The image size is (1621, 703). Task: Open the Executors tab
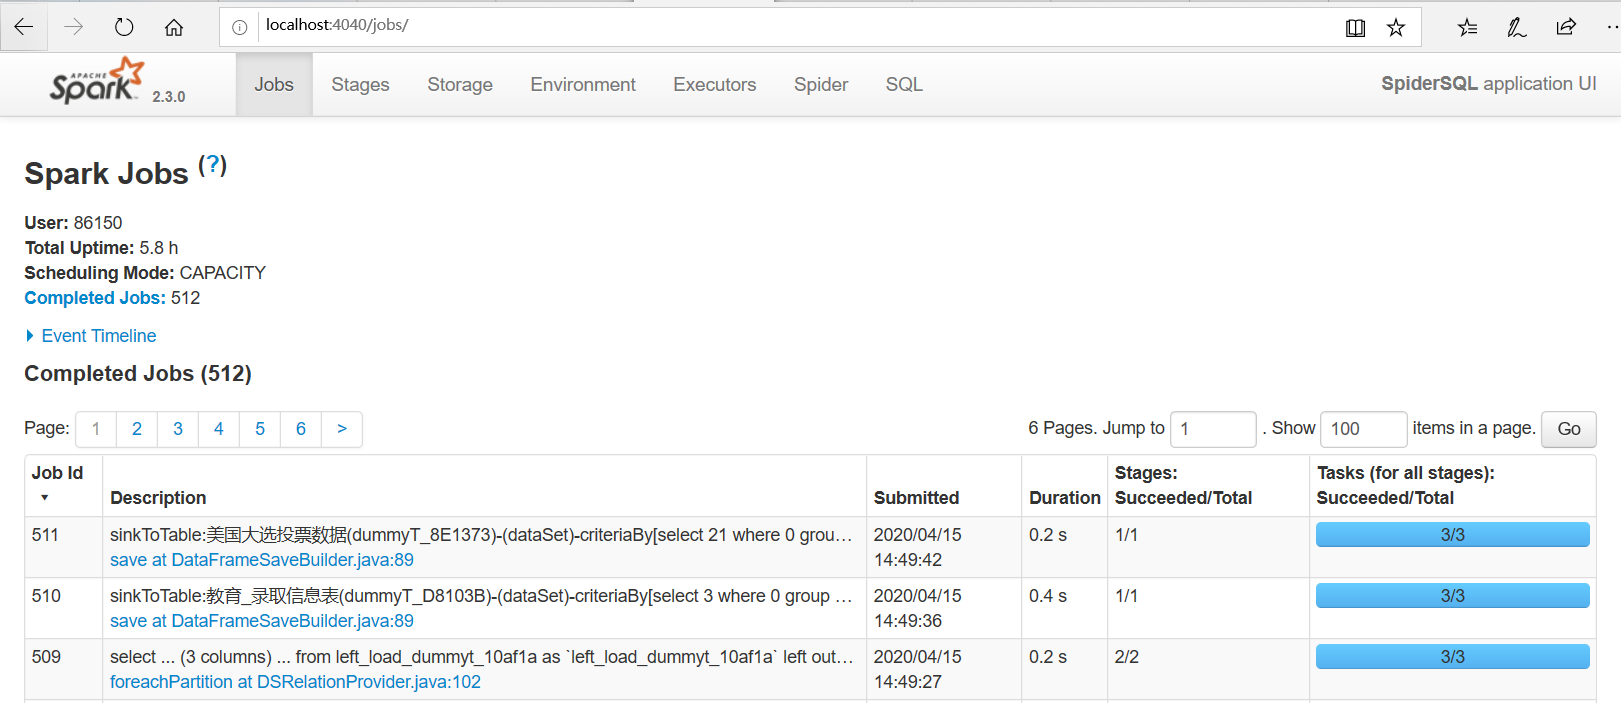(714, 85)
